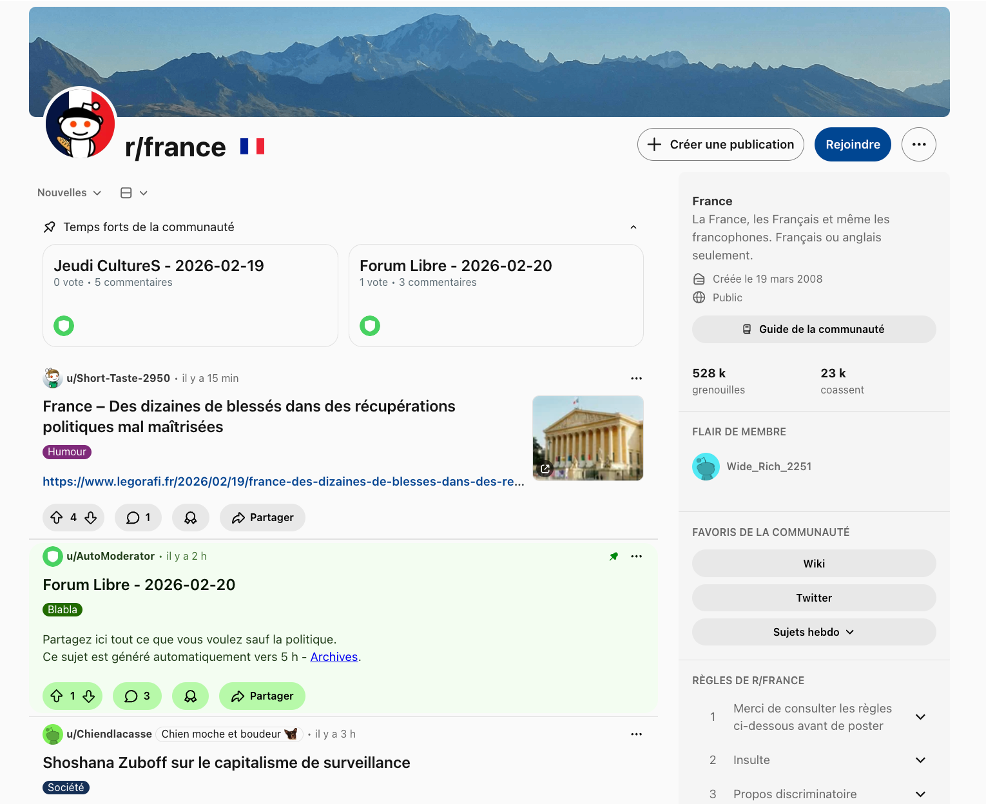Open the Wiki community favorite
The width and height of the screenshot is (986, 804).
point(814,564)
